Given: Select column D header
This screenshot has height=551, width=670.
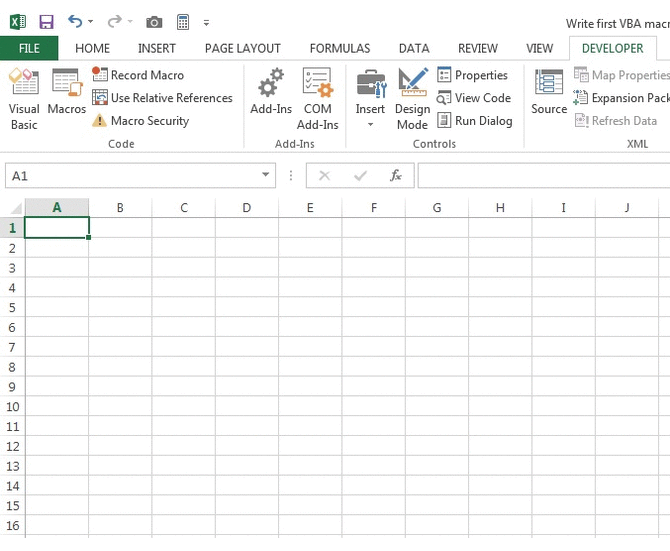Looking at the screenshot, I should (x=247, y=208).
